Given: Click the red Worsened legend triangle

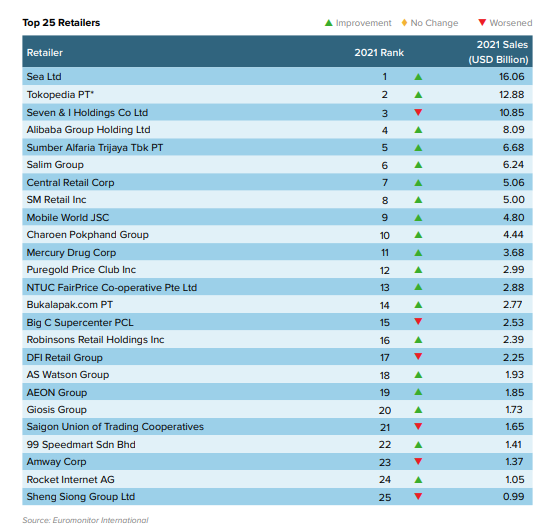Looking at the screenshot, I should (x=482, y=22).
